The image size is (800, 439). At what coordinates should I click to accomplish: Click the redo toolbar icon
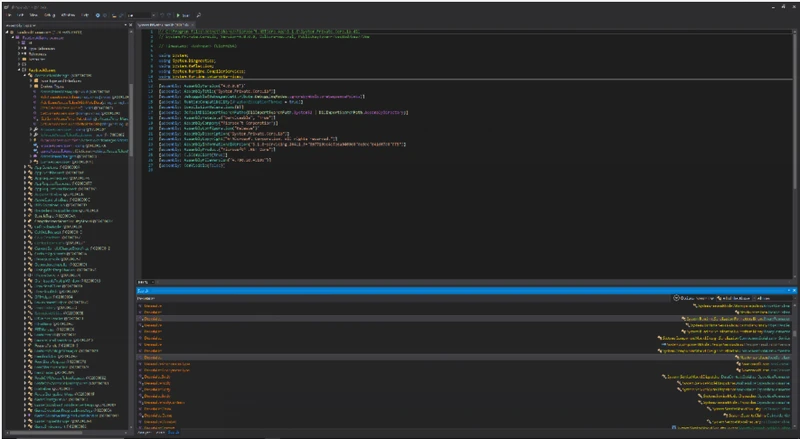point(169,15)
